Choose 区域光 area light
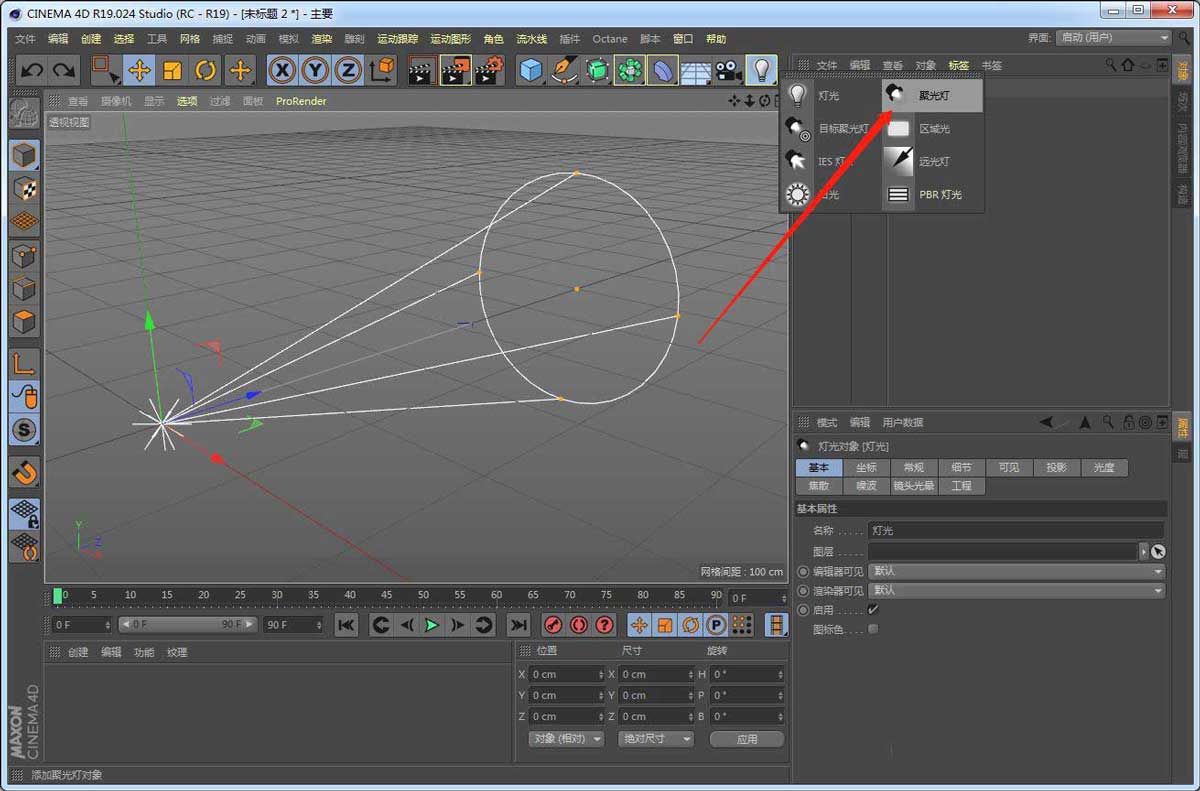This screenshot has width=1200, height=791. 933,129
